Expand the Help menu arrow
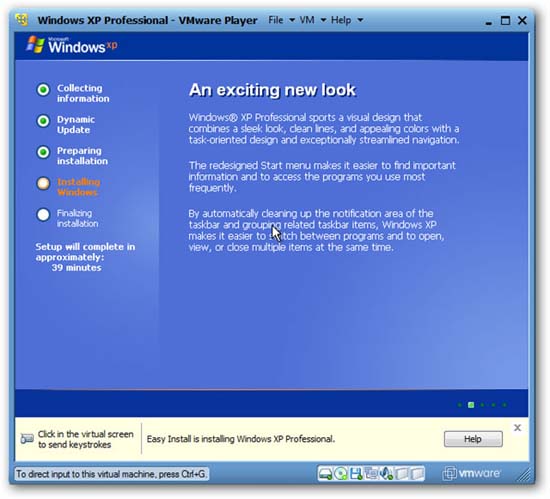This screenshot has width=550, height=499. pyautogui.click(x=360, y=20)
